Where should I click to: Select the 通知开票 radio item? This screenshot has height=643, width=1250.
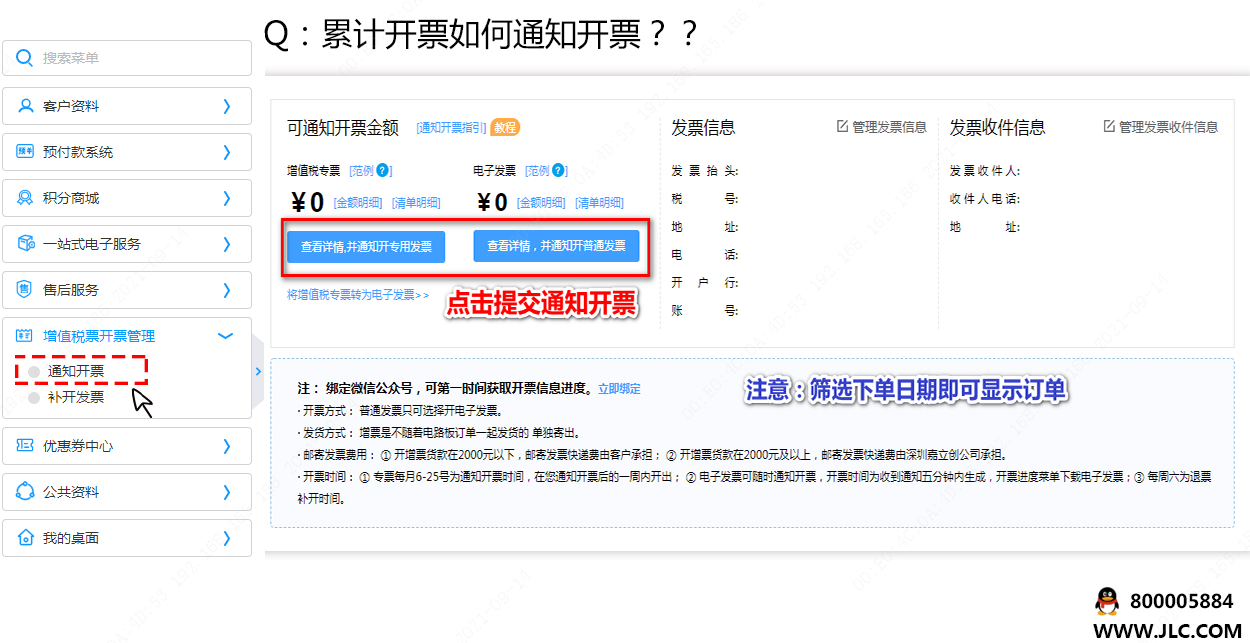click(x=35, y=371)
